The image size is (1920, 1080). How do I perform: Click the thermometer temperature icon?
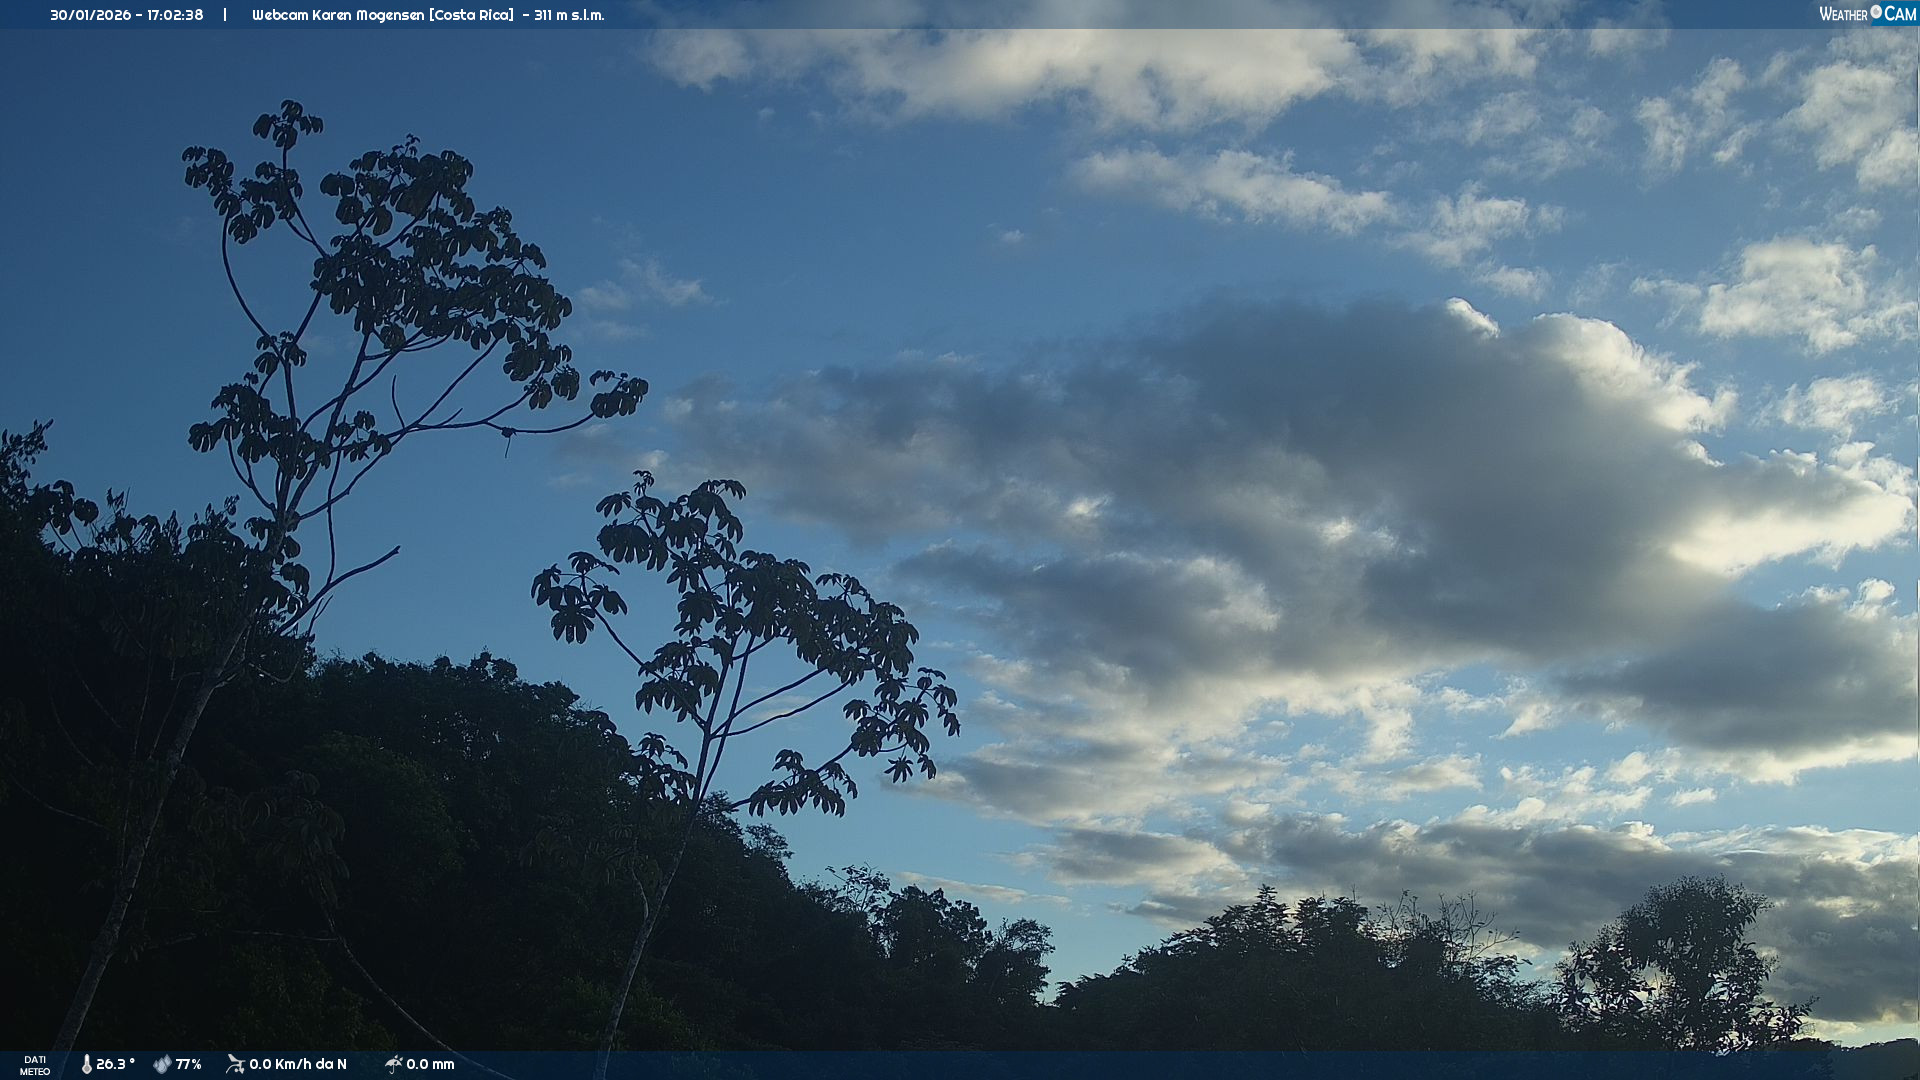(x=86, y=1064)
